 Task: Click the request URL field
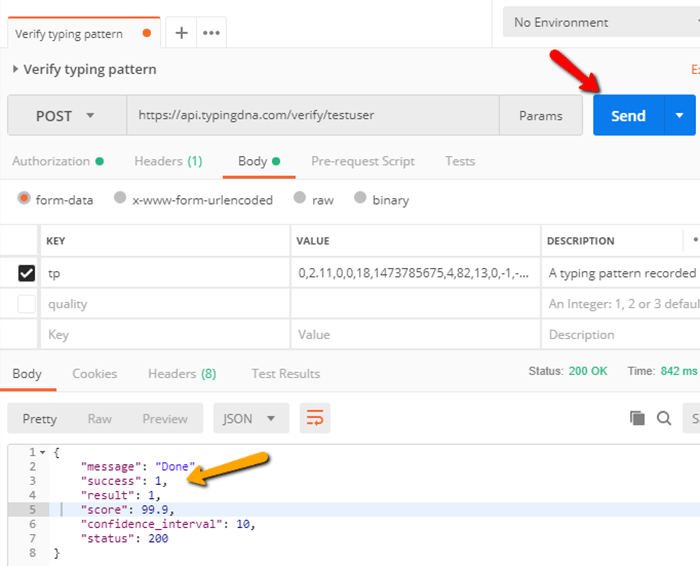point(313,115)
